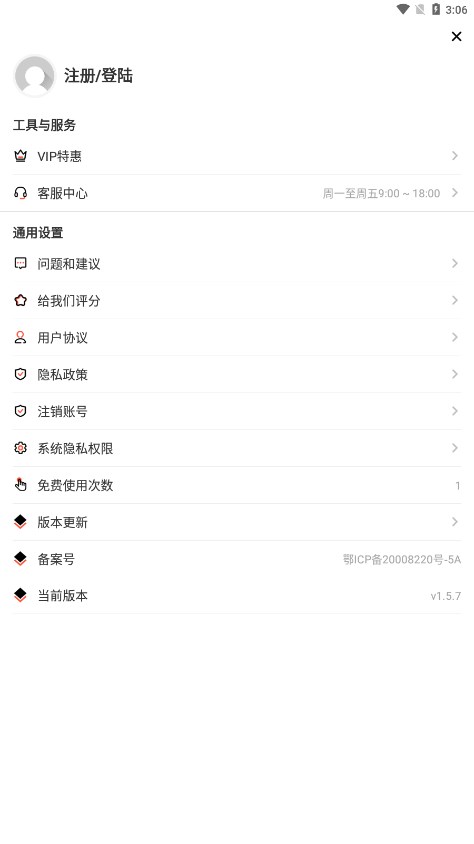Tap the shield icon for 隐私政策
Screen dimensions: 474x844
(20, 374)
